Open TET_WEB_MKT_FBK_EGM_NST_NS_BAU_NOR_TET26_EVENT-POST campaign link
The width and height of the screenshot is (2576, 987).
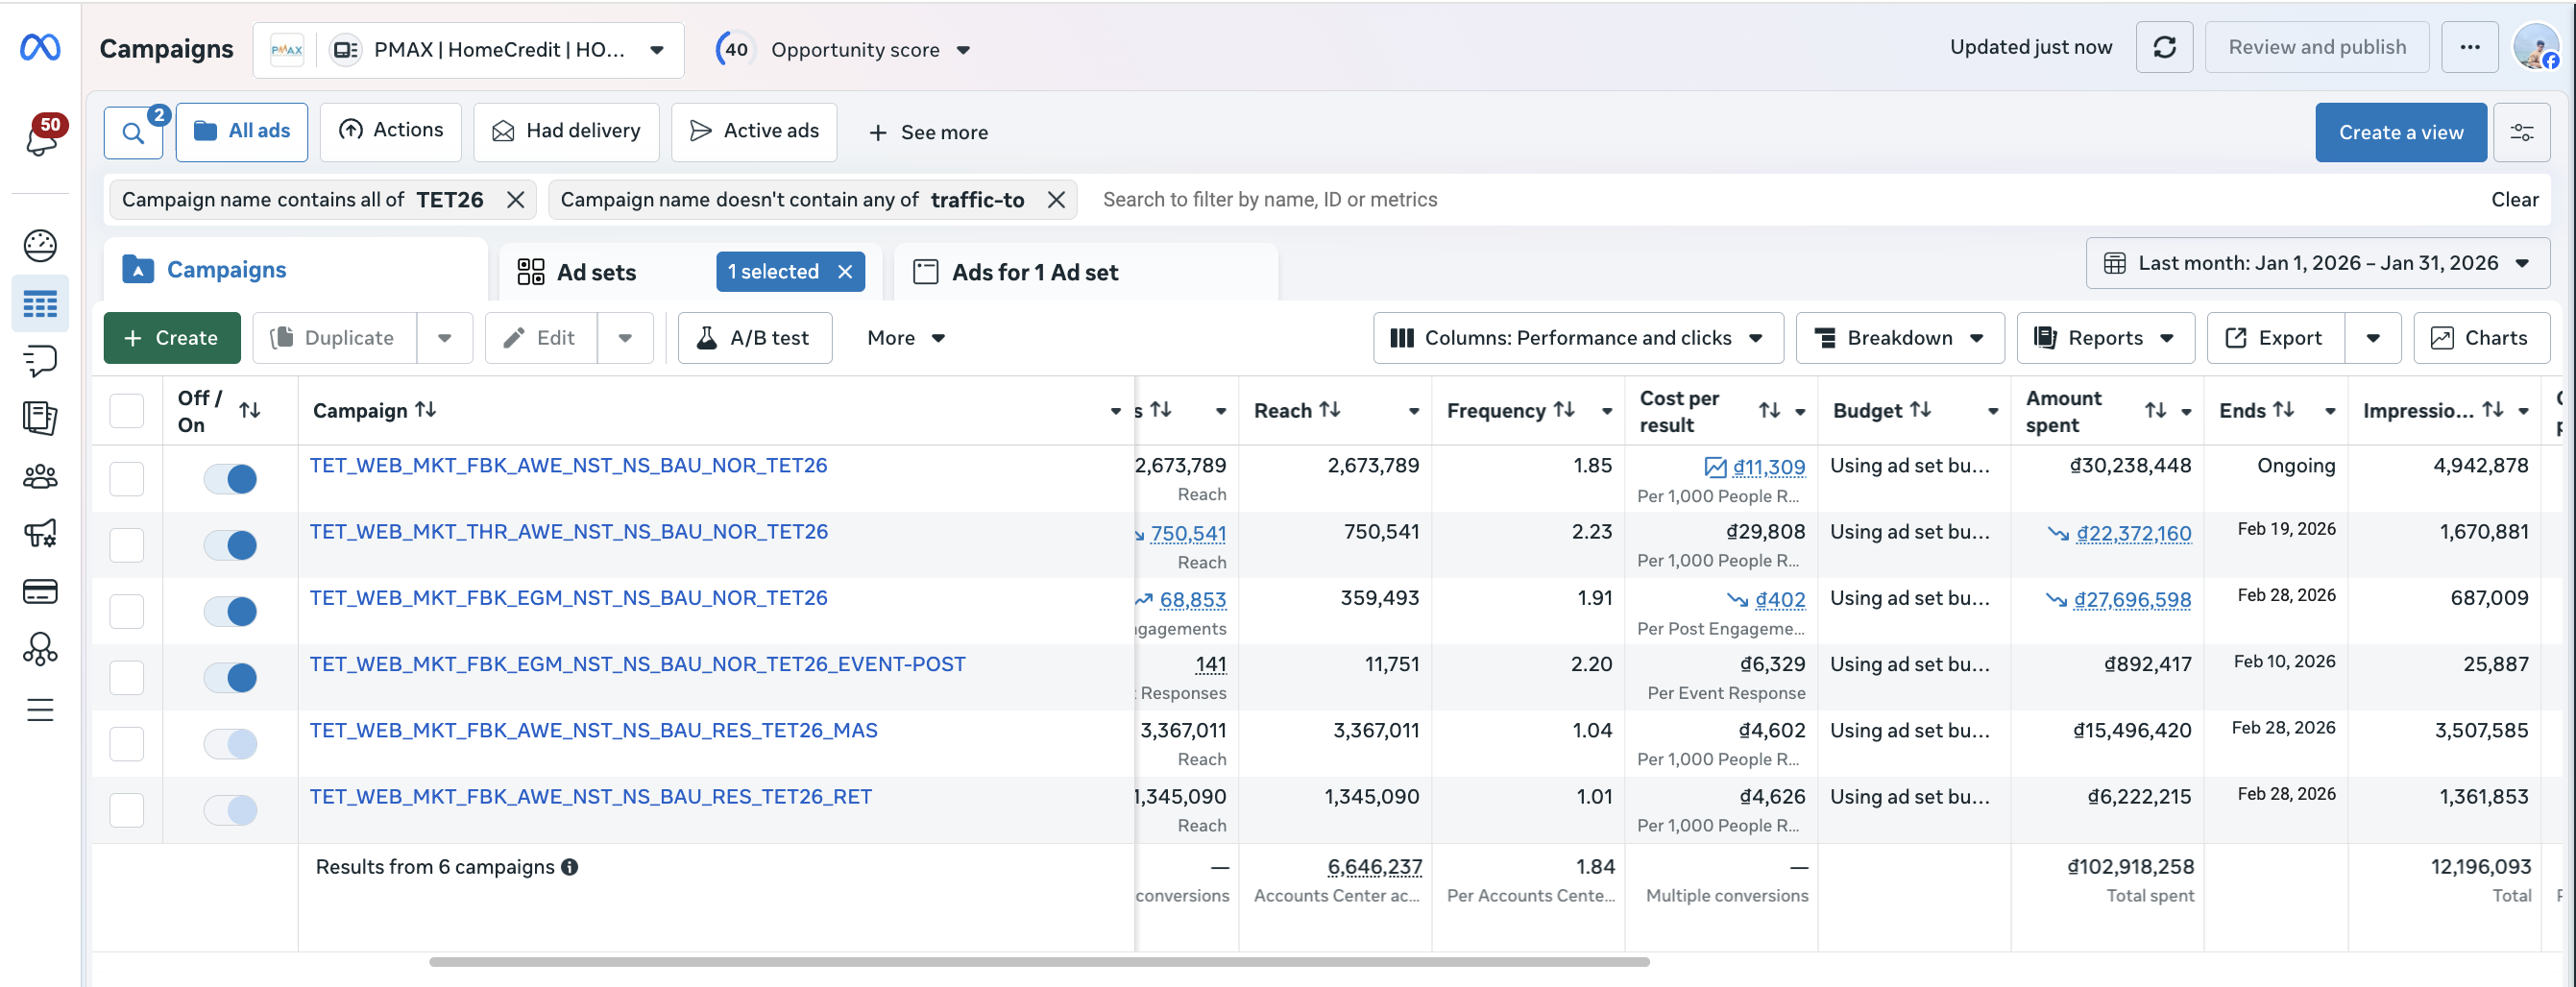pos(637,664)
